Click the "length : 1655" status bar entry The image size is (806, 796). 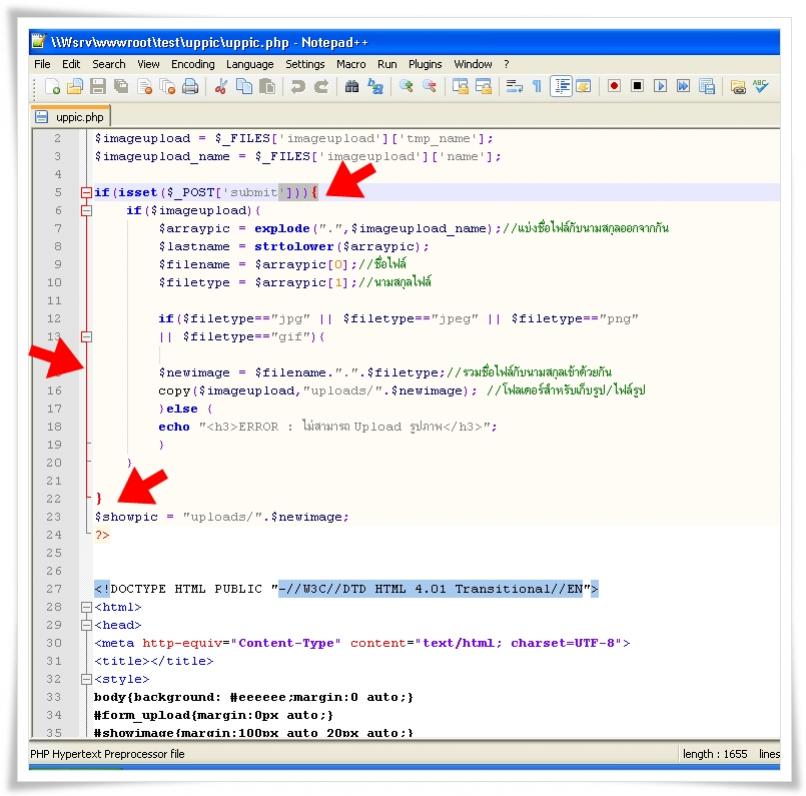[x=715, y=754]
